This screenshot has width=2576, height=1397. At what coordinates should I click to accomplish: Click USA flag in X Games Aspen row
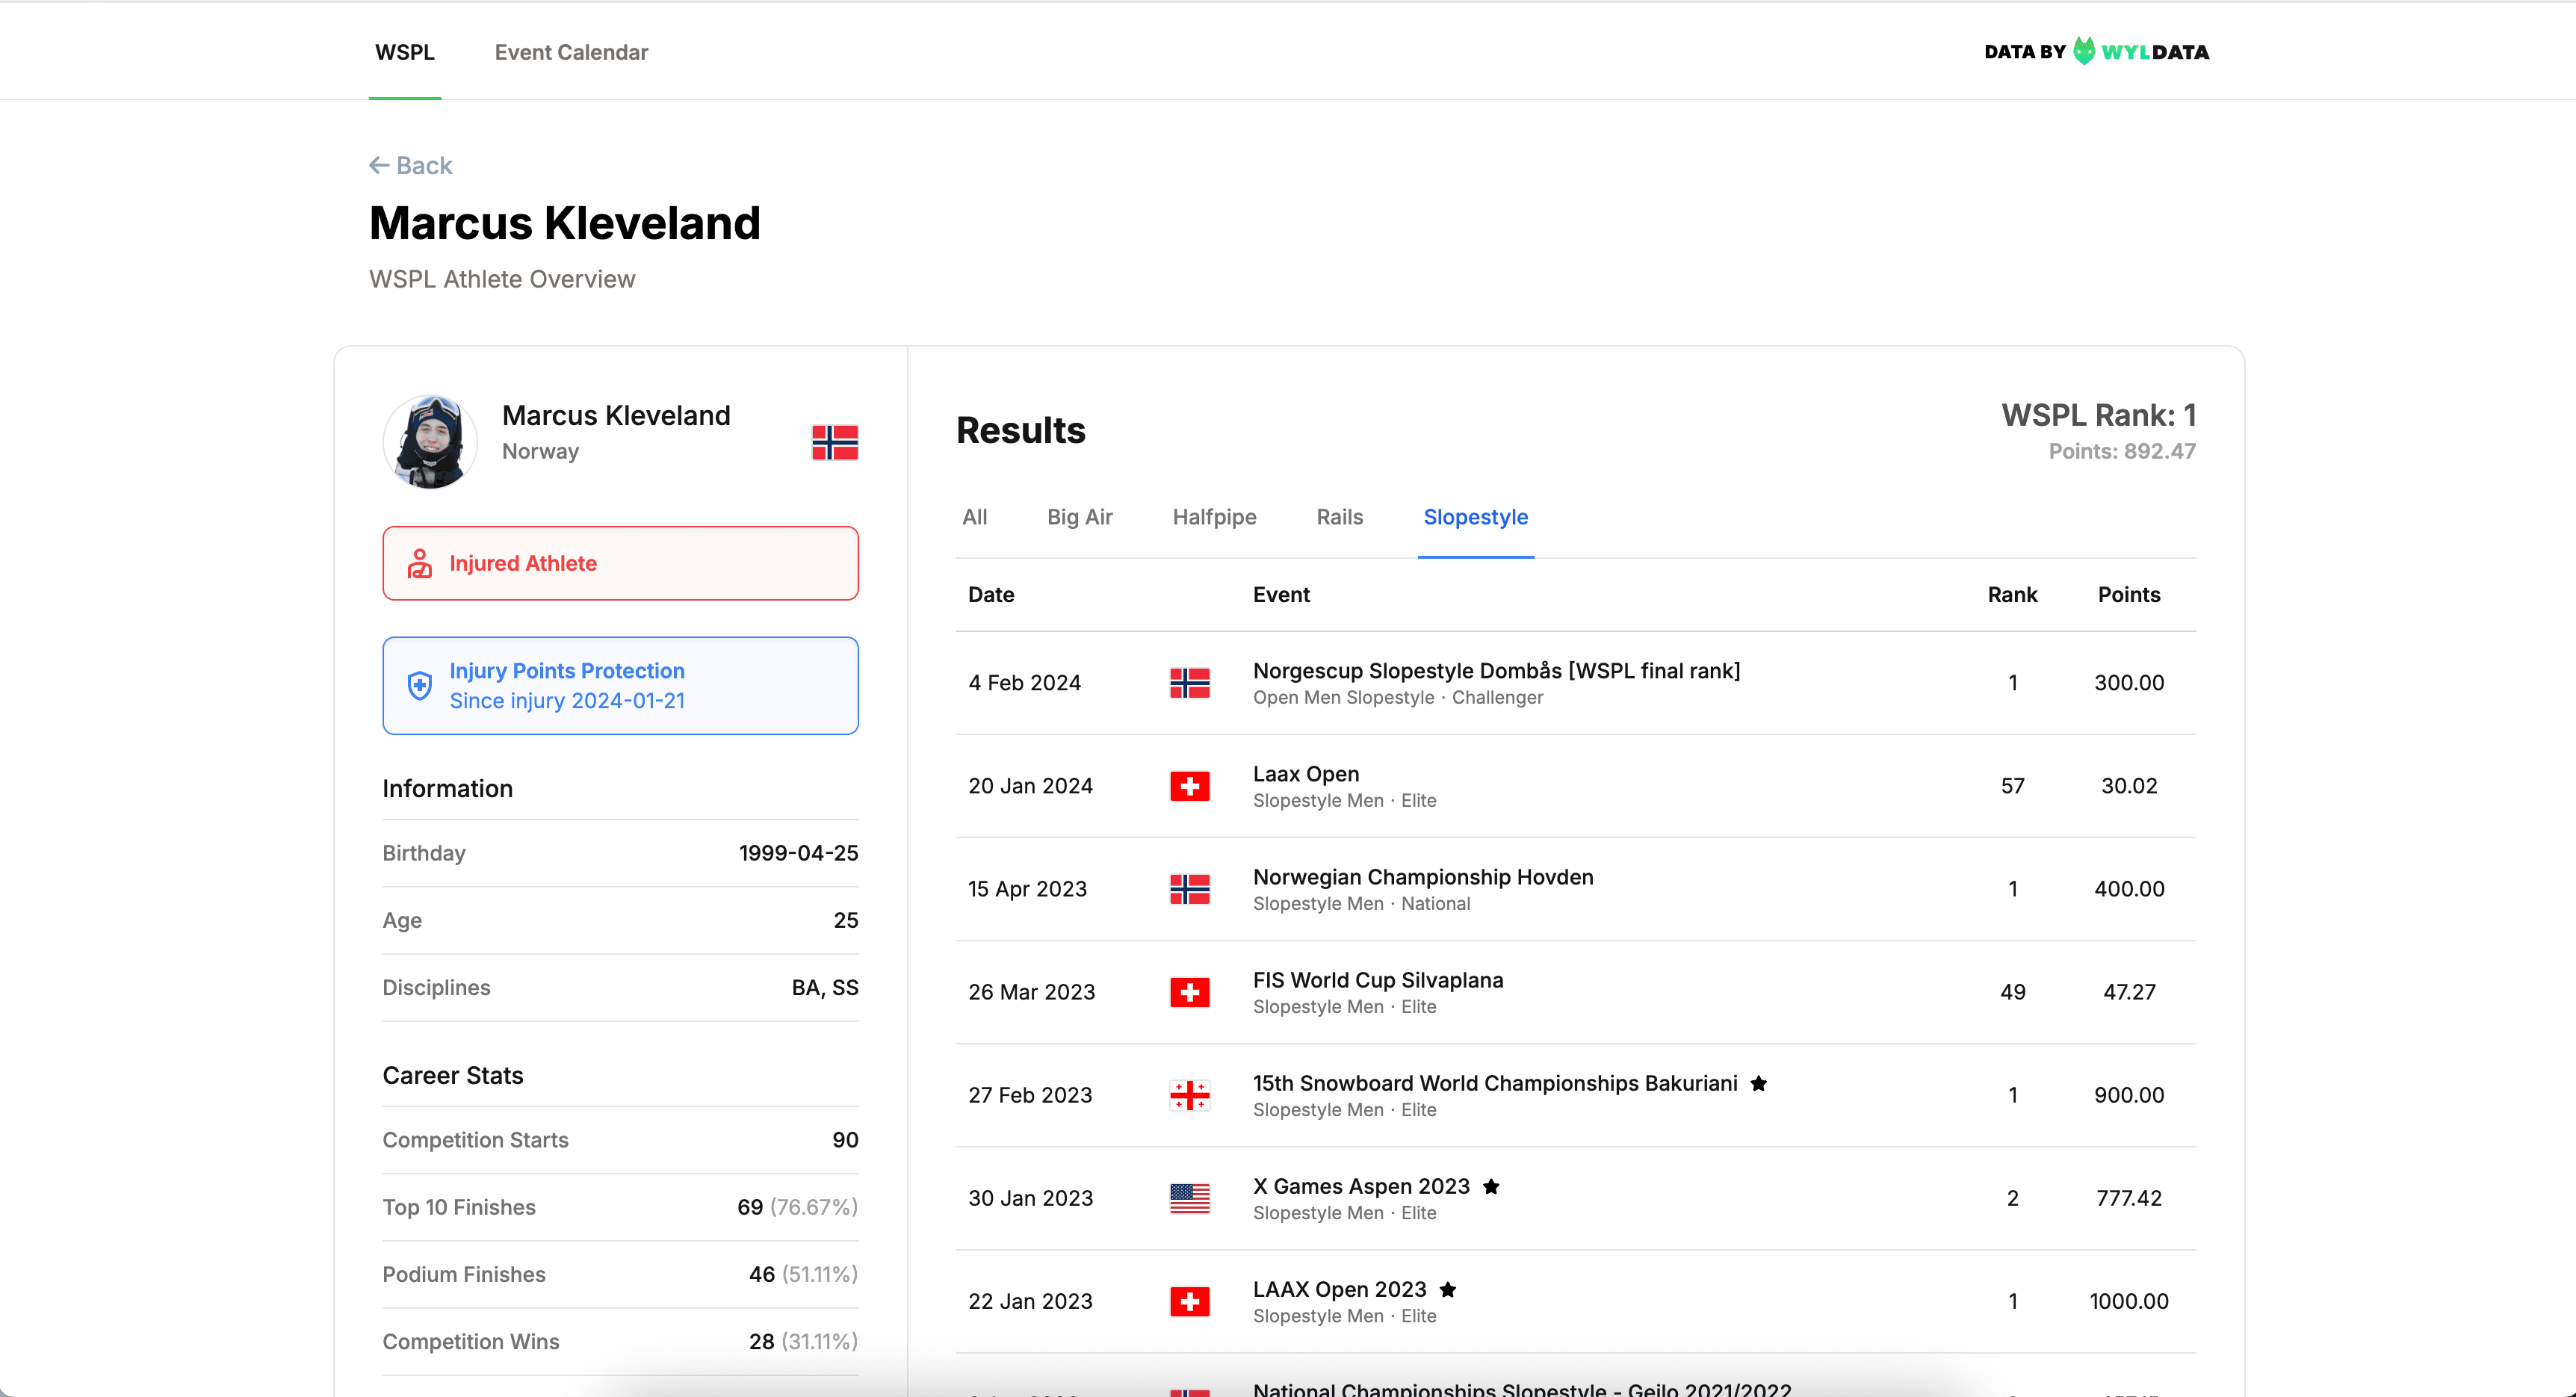tap(1189, 1198)
